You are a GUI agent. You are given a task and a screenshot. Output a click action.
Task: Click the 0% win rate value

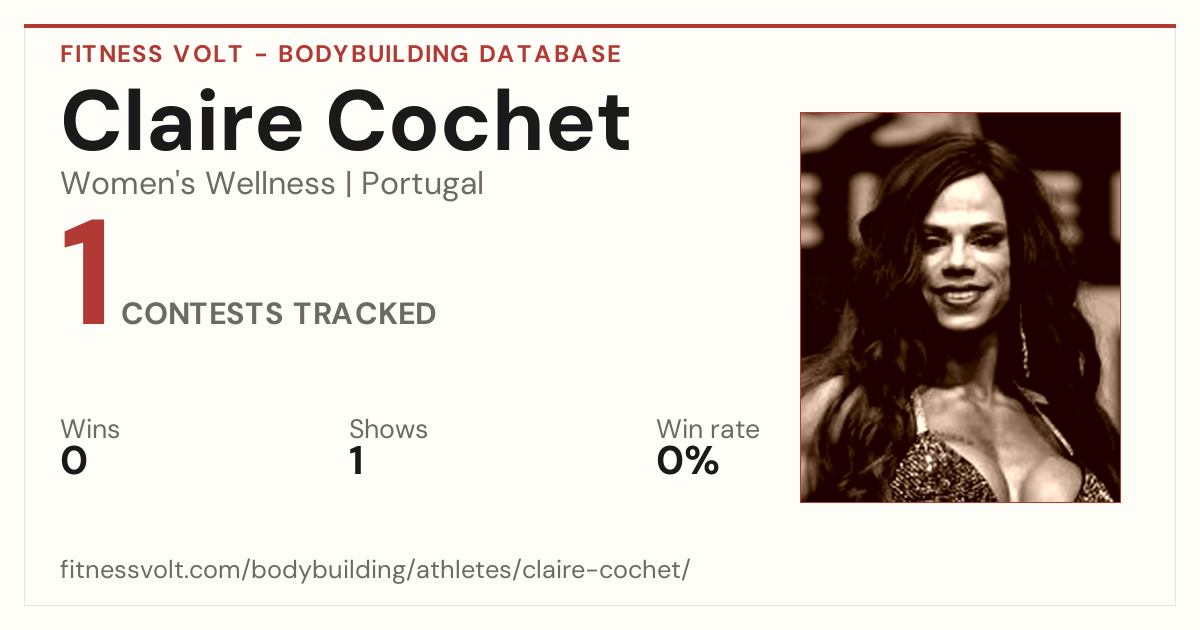pos(688,461)
